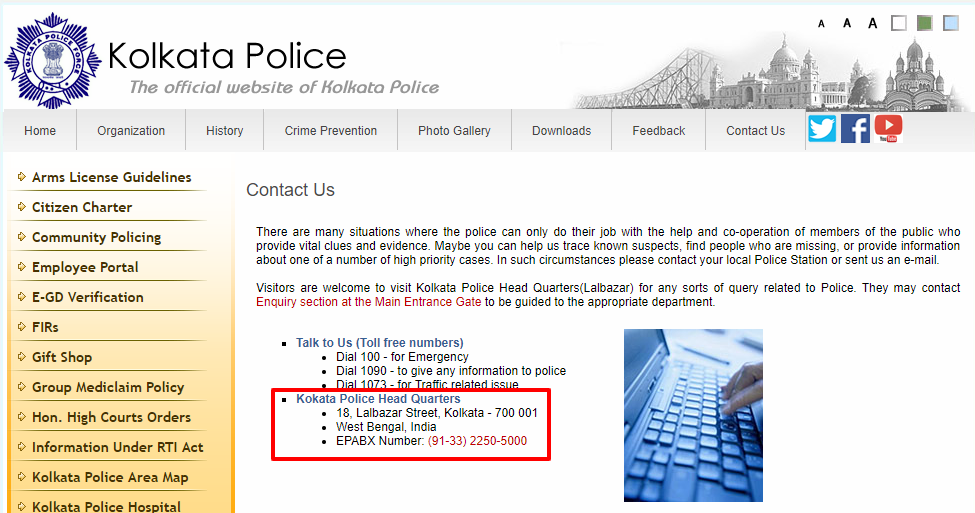Image resolution: width=975 pixels, height=513 pixels.
Task: Click the 'West Bengal, India' line
Action: coord(386,427)
